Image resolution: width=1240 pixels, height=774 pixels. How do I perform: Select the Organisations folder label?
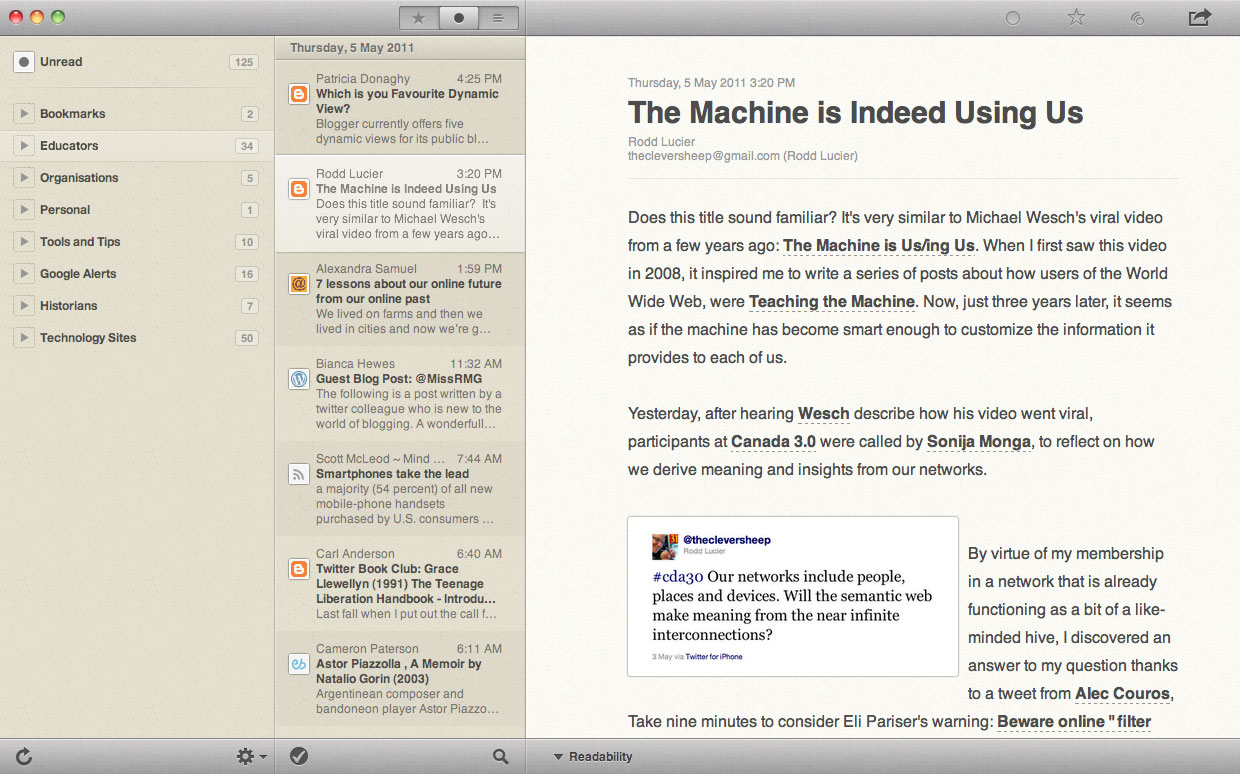click(79, 178)
